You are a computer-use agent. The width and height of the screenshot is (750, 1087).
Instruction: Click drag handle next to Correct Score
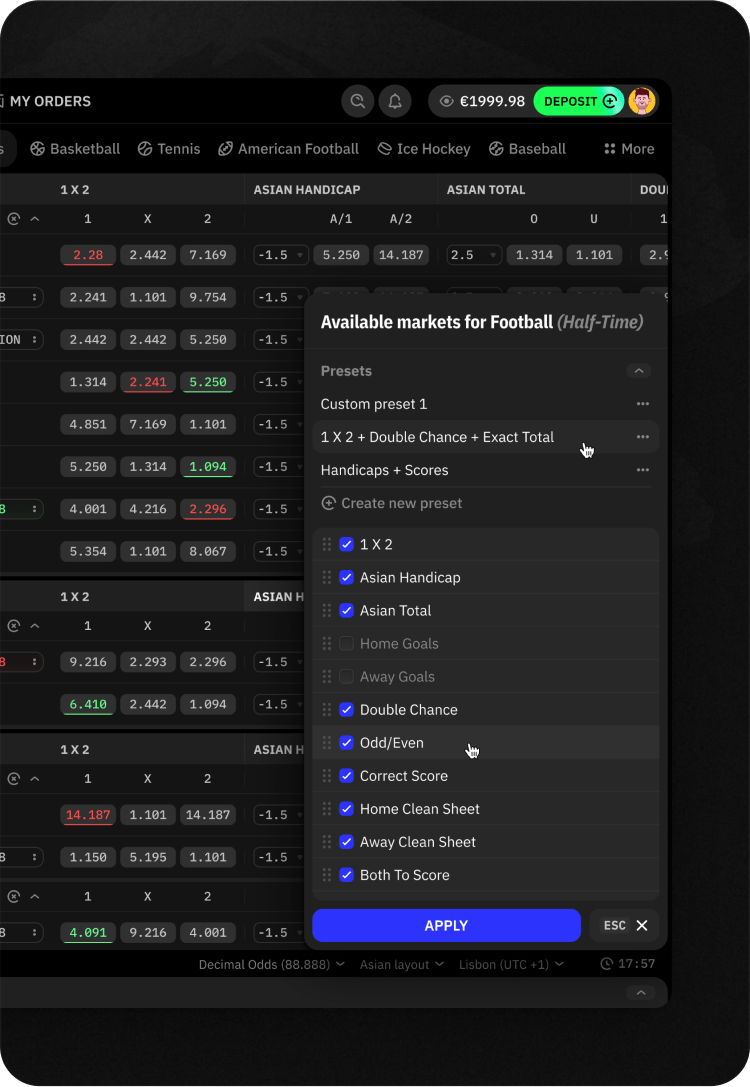pyautogui.click(x=327, y=776)
